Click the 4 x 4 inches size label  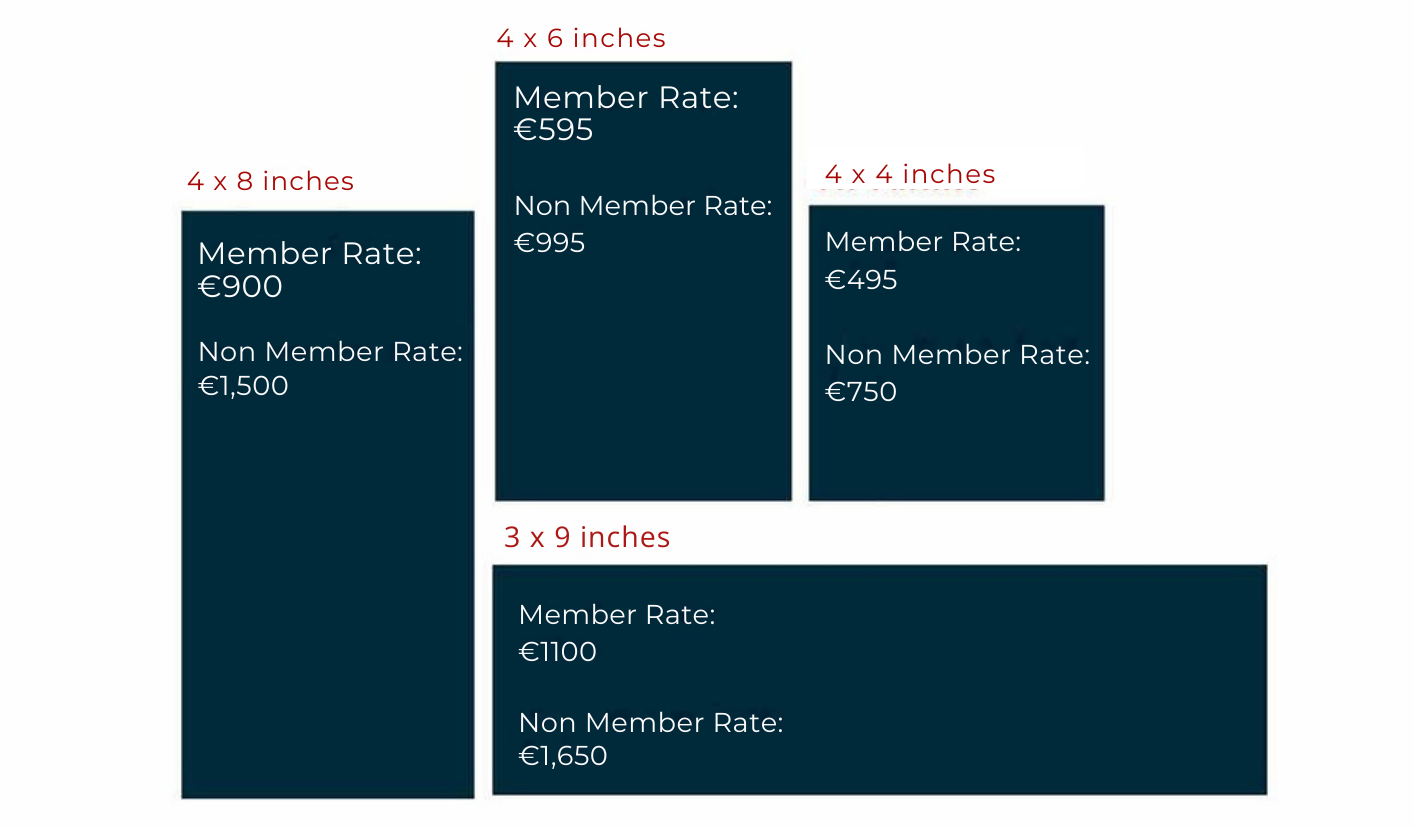tap(909, 174)
